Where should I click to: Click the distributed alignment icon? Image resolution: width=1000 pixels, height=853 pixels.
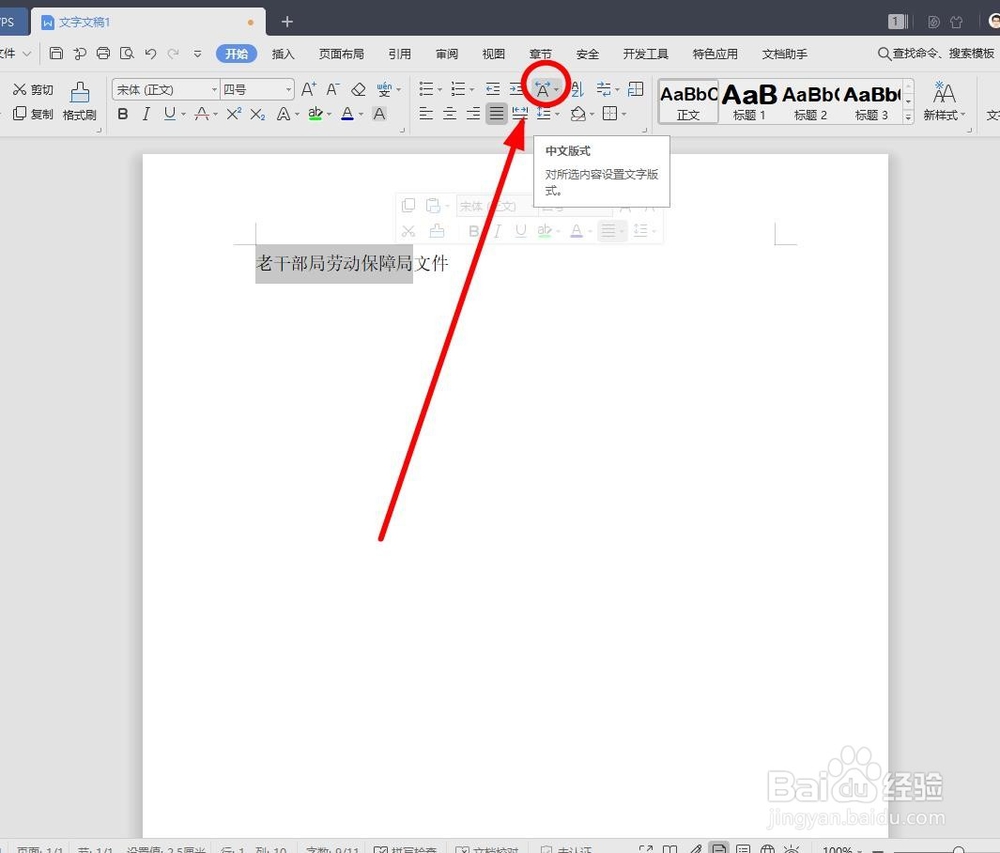coord(520,113)
